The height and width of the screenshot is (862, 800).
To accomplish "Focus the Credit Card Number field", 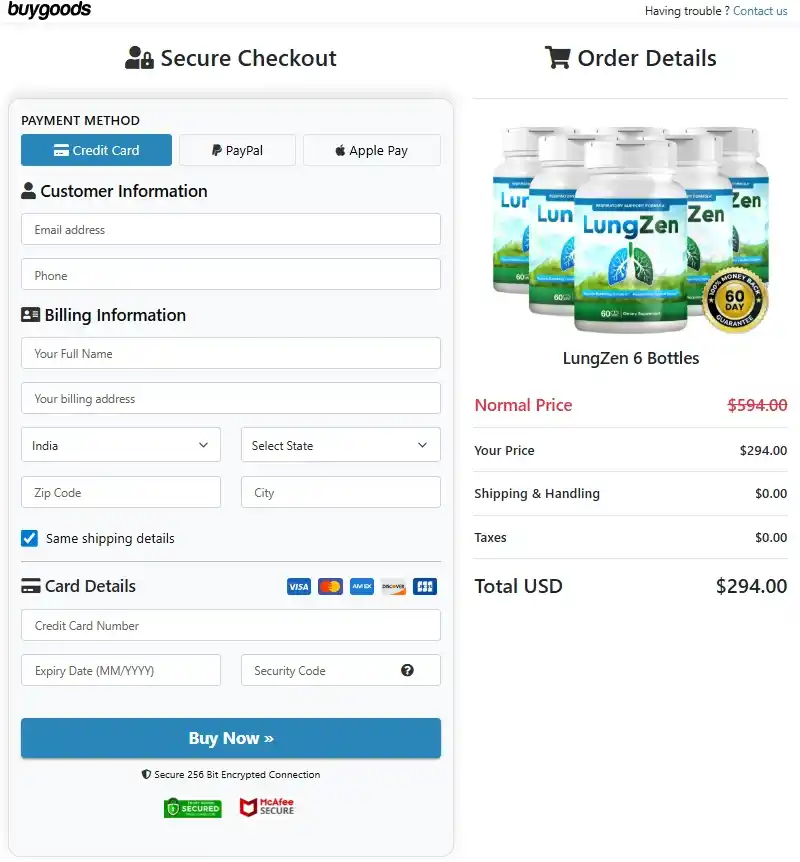I will click(230, 626).
